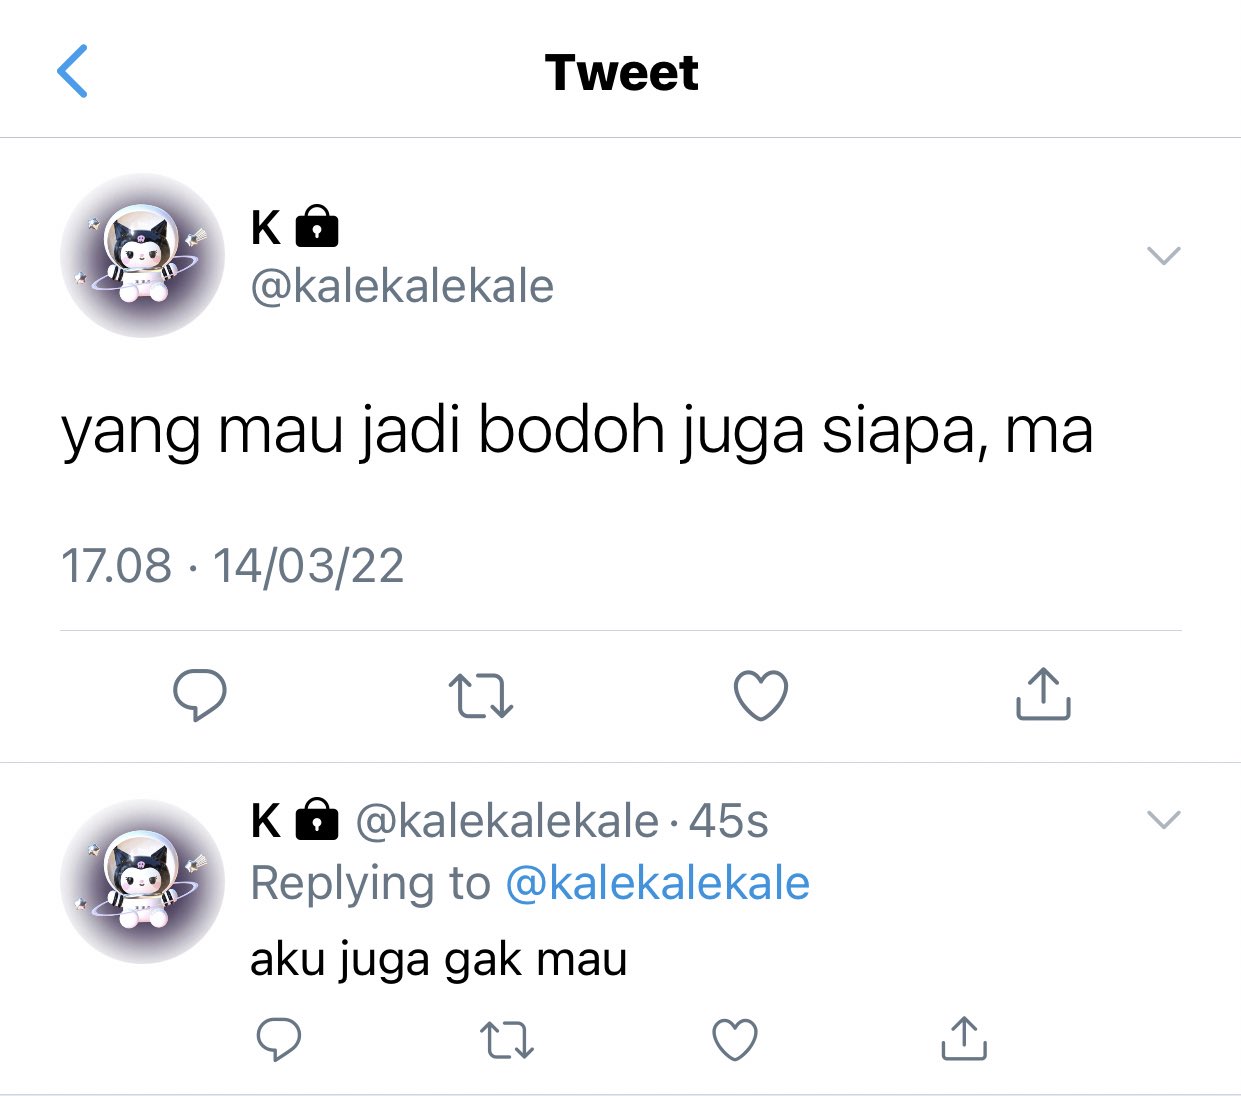Tap the display name K on main tweet
The width and height of the screenshot is (1241, 1096).
[x=266, y=228]
